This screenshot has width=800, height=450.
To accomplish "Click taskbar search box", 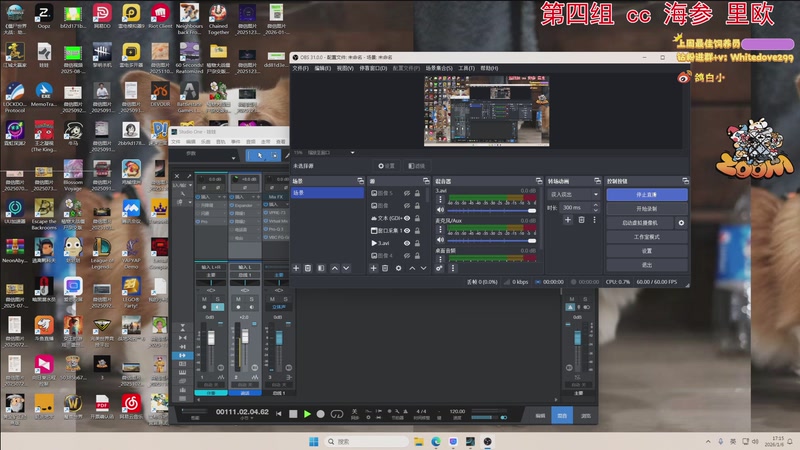I will coord(366,441).
